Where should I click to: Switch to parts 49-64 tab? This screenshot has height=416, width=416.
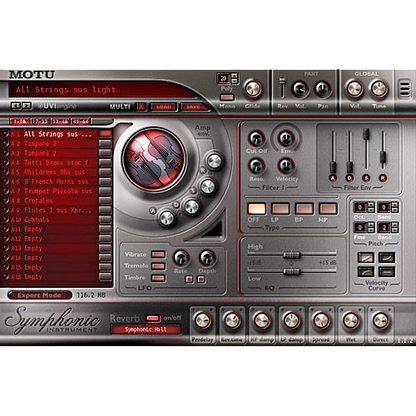pos(80,121)
